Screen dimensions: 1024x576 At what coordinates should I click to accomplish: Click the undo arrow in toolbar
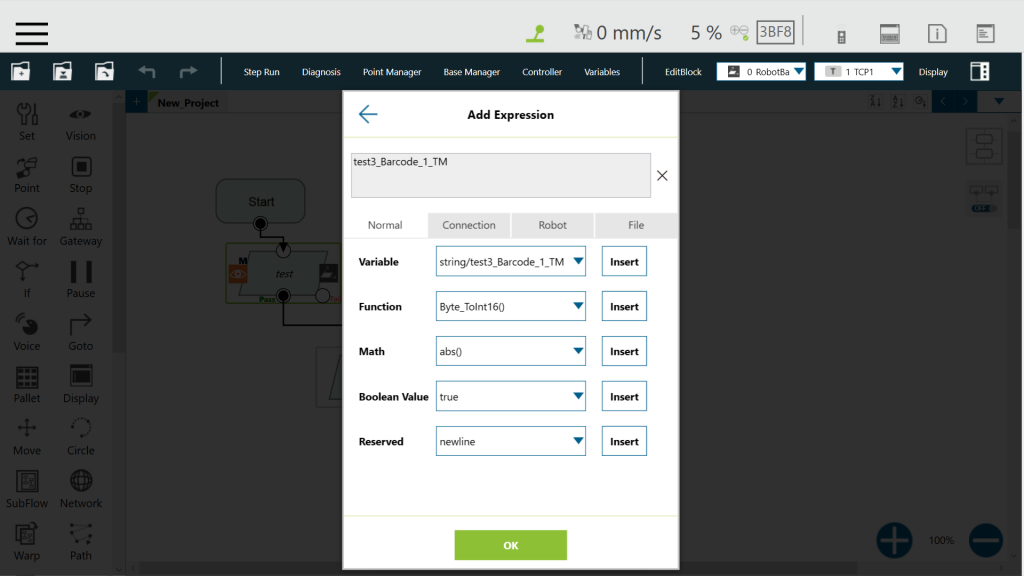click(x=147, y=72)
